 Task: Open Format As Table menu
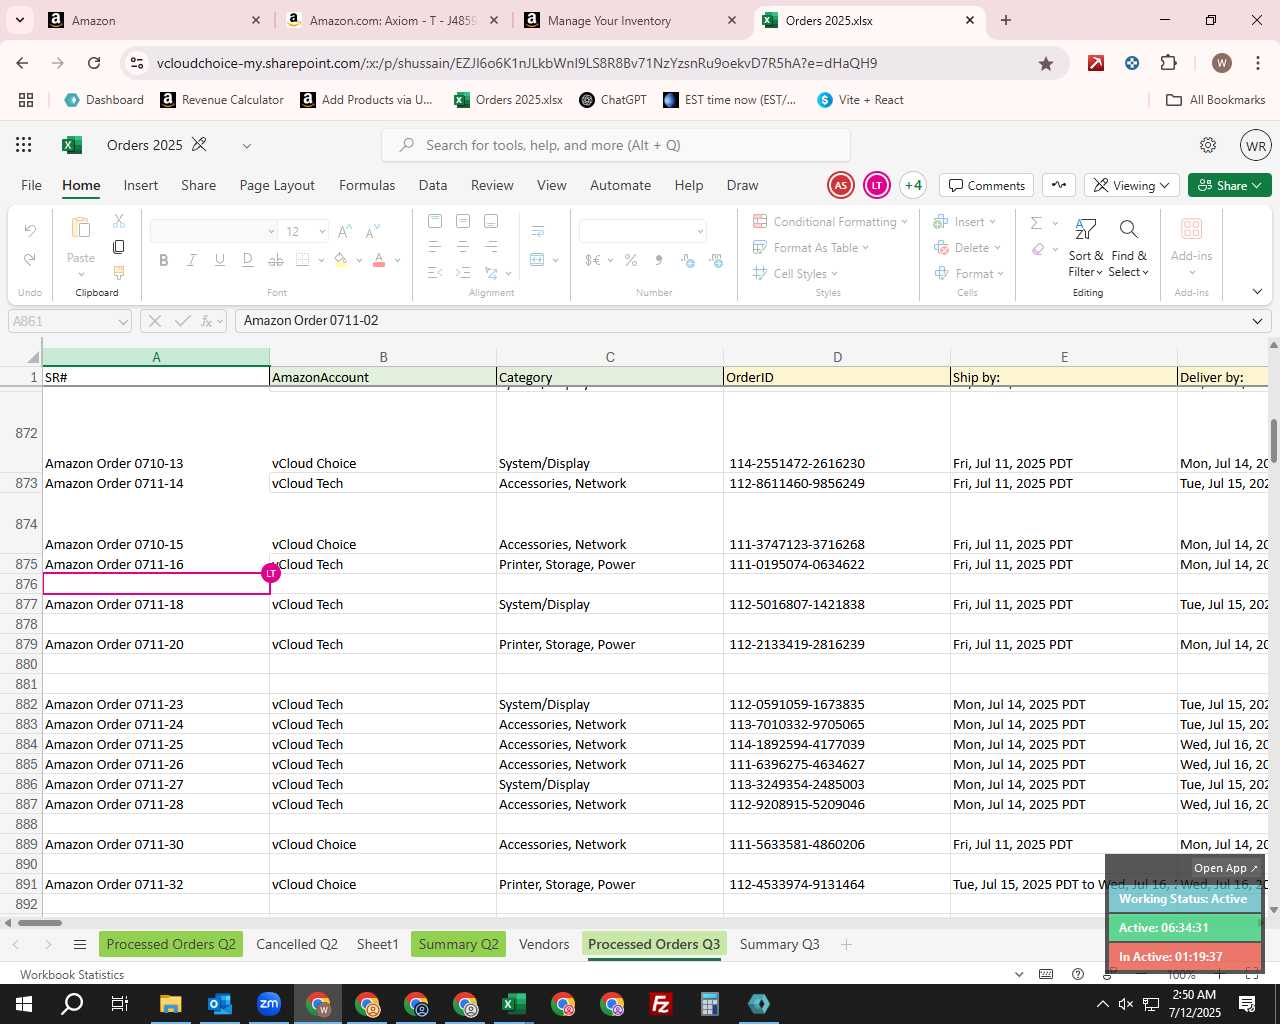pyautogui.click(x=811, y=248)
